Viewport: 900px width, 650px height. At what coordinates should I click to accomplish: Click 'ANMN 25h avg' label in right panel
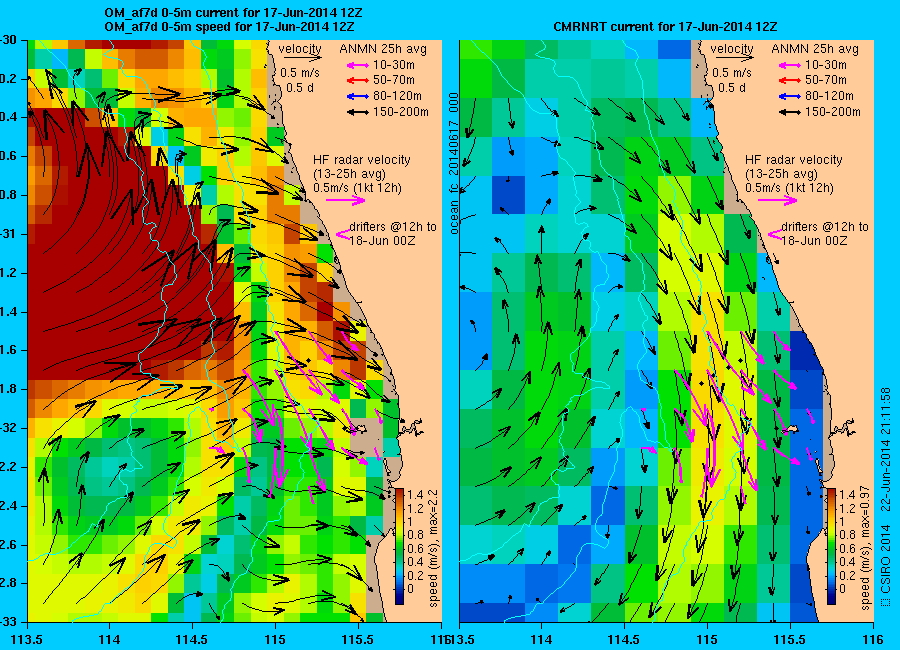tap(815, 49)
